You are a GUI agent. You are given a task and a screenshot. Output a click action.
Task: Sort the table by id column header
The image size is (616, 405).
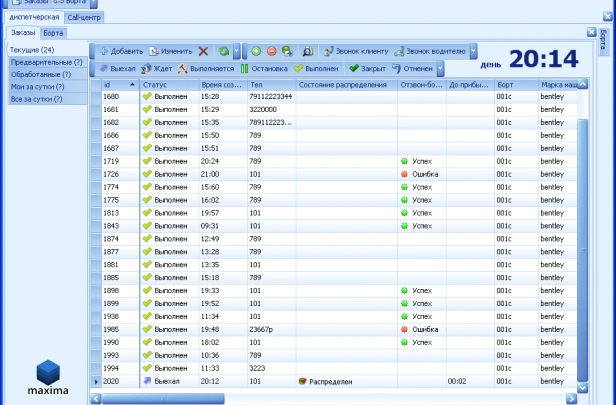click(120, 85)
